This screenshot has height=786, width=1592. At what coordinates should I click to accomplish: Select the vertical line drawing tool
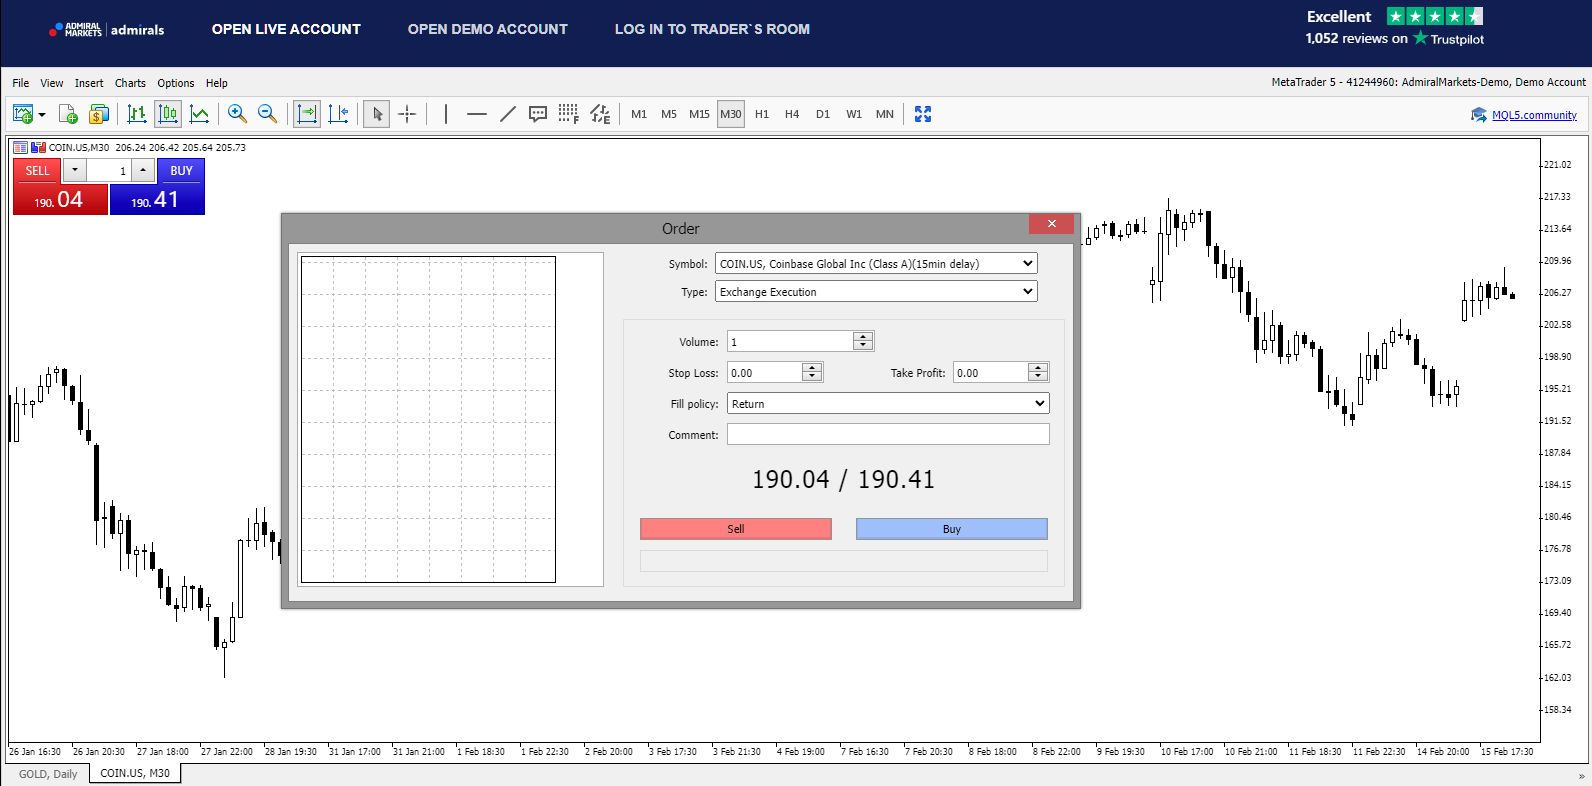446,114
